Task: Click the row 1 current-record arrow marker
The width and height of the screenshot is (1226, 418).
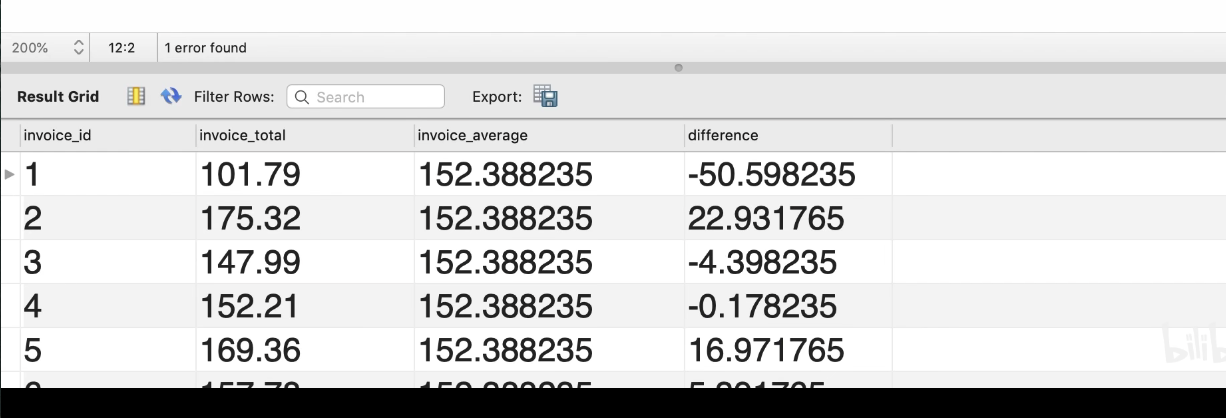Action: click(x=10, y=175)
